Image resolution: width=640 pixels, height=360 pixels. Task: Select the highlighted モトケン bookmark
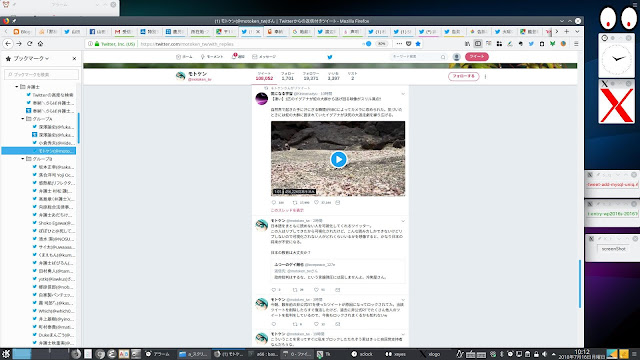tap(39, 151)
